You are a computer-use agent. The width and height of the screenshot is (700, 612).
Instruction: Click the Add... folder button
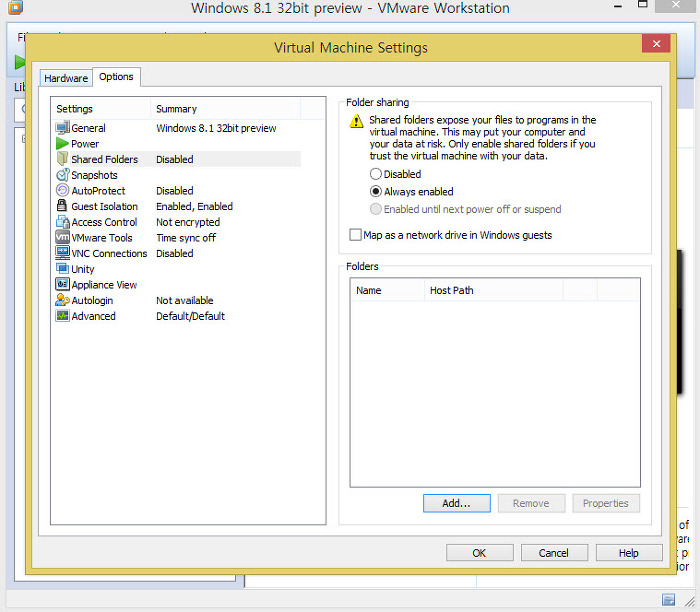click(x=456, y=503)
